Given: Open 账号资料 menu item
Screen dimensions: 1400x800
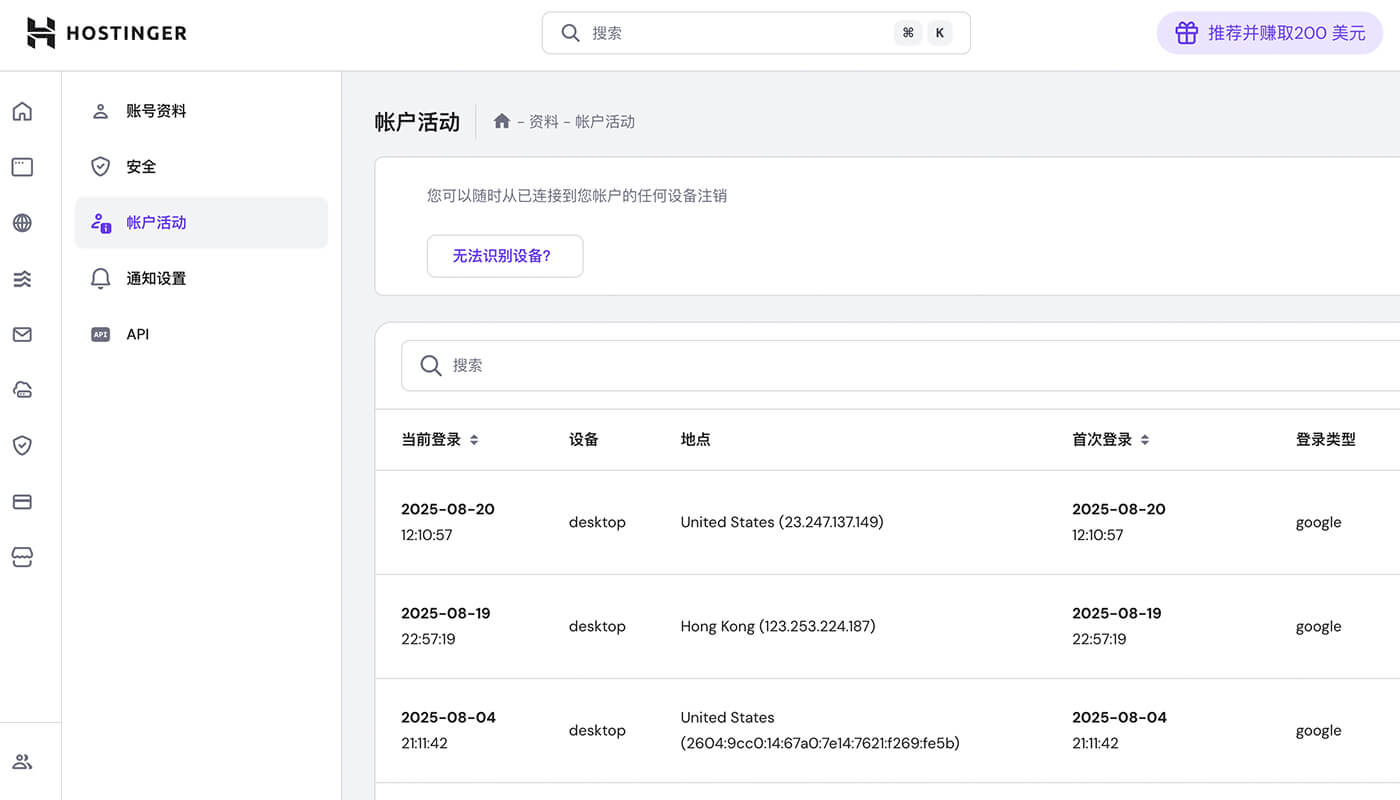Looking at the screenshot, I should point(201,111).
